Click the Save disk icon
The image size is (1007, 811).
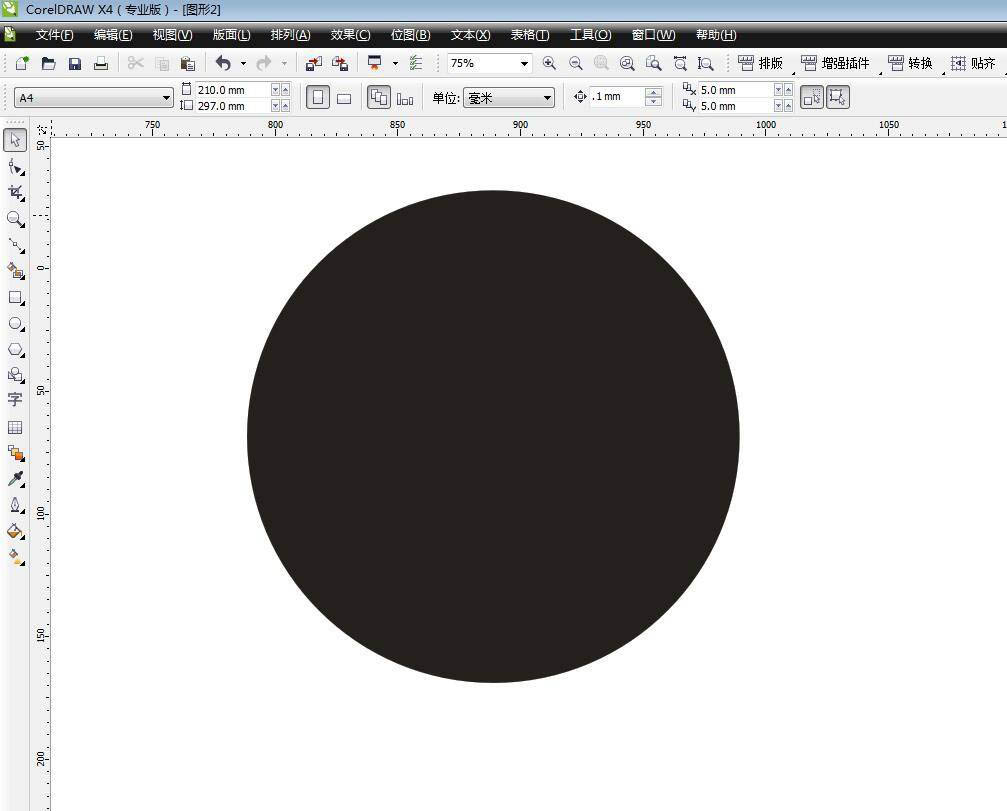[75, 63]
